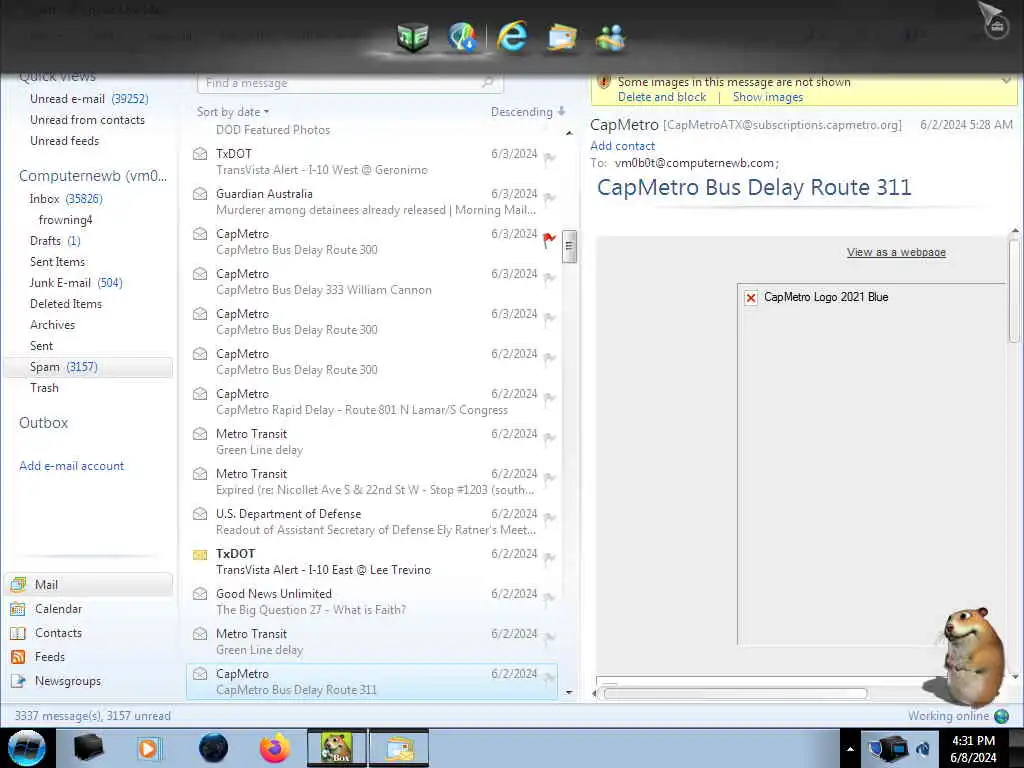This screenshot has height=768, width=1024.
Task: Click envelope icon of Guardian Australia message
Action: [200, 194]
